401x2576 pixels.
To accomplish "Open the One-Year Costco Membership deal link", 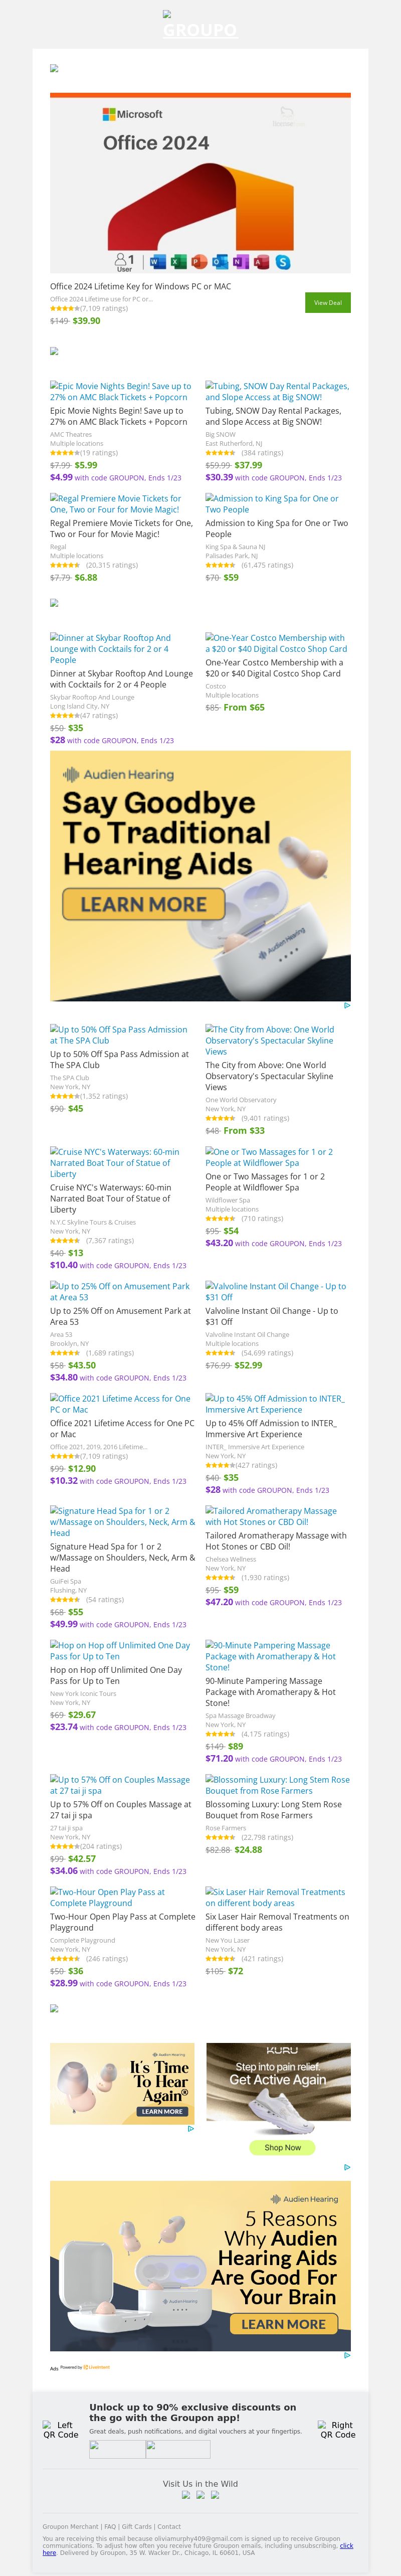I will click(x=275, y=643).
